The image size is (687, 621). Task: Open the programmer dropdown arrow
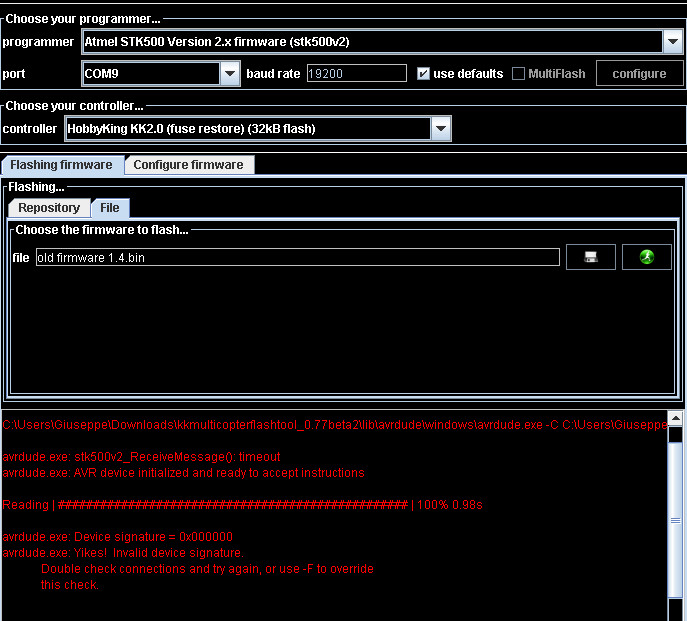[673, 42]
